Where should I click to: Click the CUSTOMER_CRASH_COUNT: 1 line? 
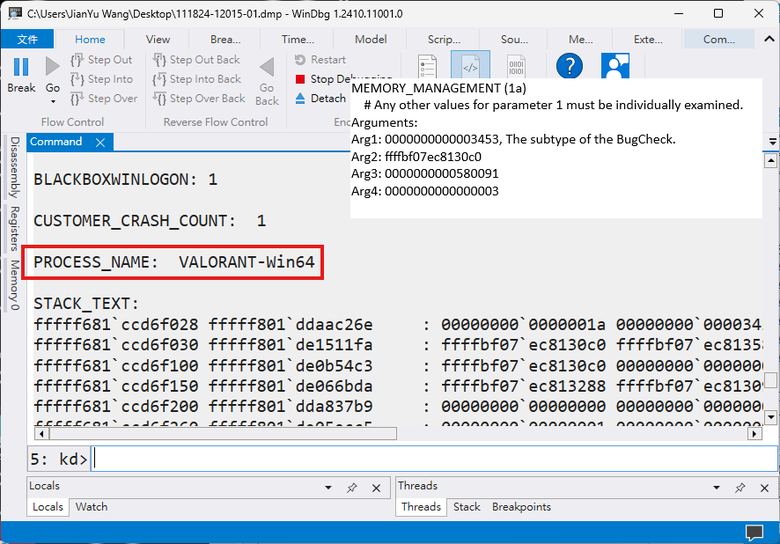point(149,221)
